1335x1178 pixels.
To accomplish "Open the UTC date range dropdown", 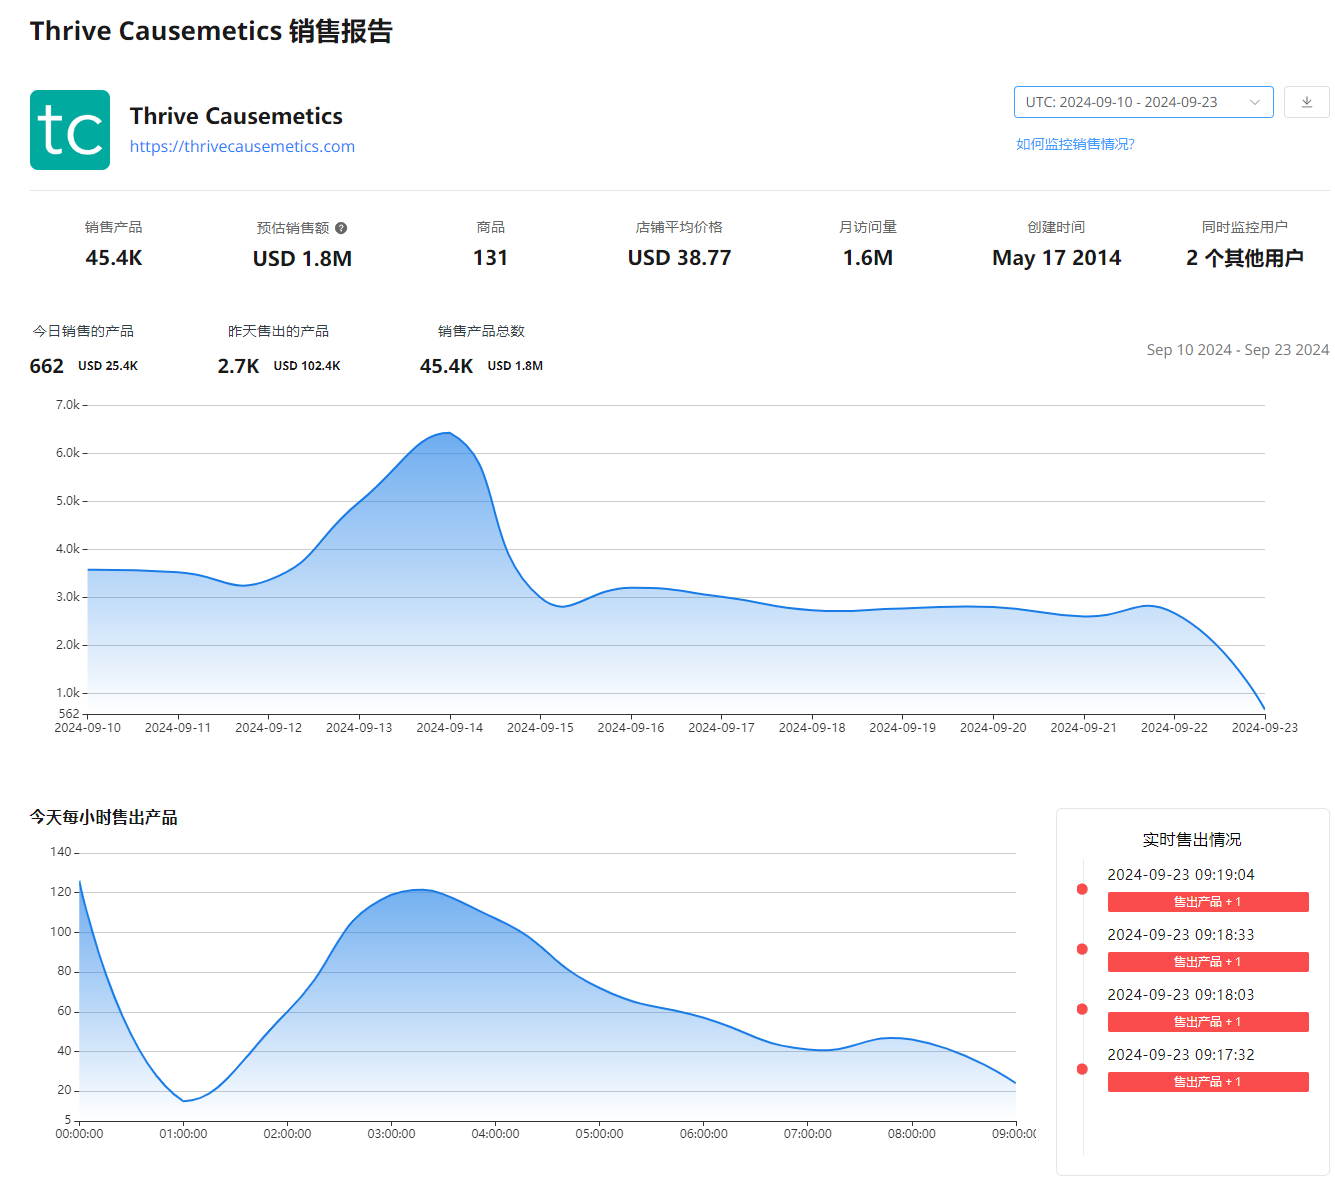I will pos(1143,102).
